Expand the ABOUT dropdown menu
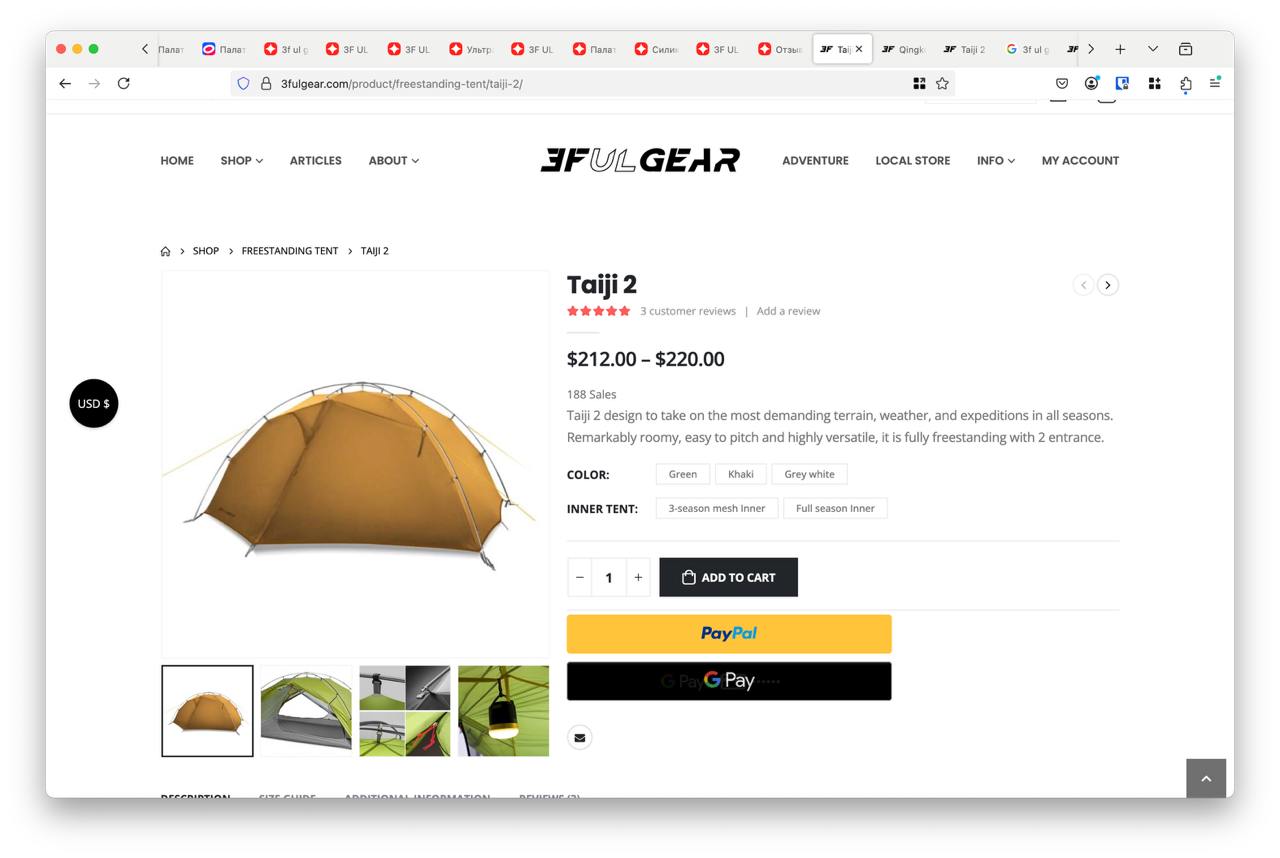Screen dimensions: 1280x858 tap(394, 160)
